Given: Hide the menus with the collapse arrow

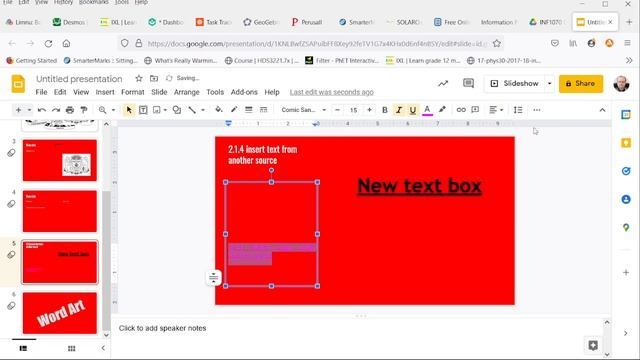Looking at the screenshot, I should click(602, 110).
